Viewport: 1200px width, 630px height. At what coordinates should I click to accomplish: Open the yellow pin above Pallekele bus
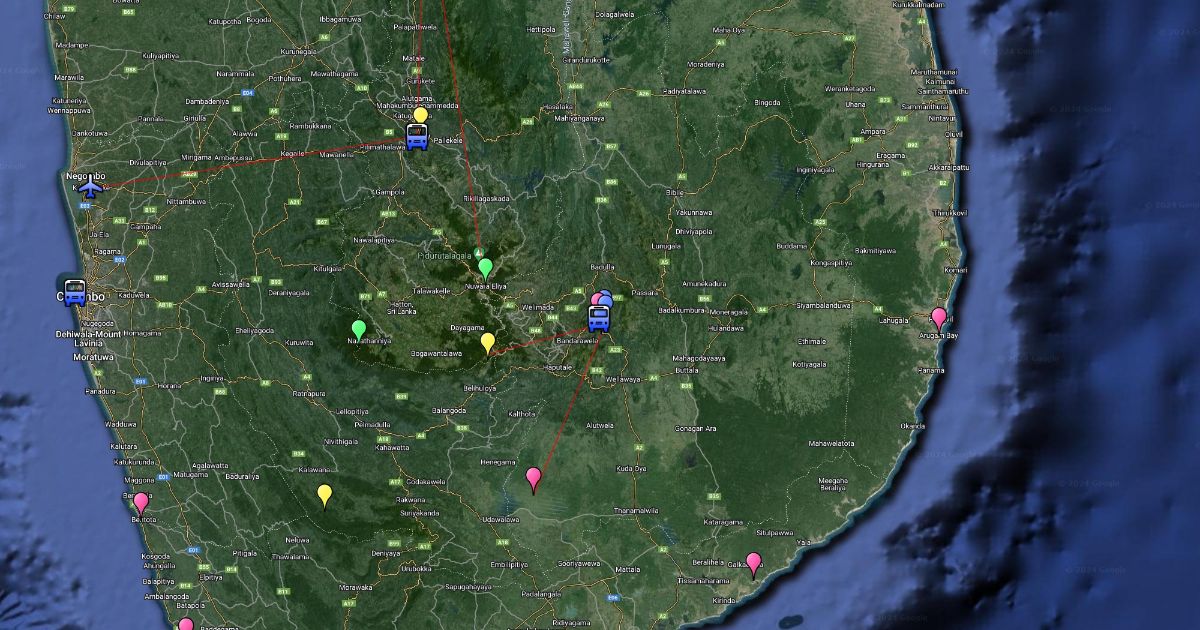pos(421,116)
